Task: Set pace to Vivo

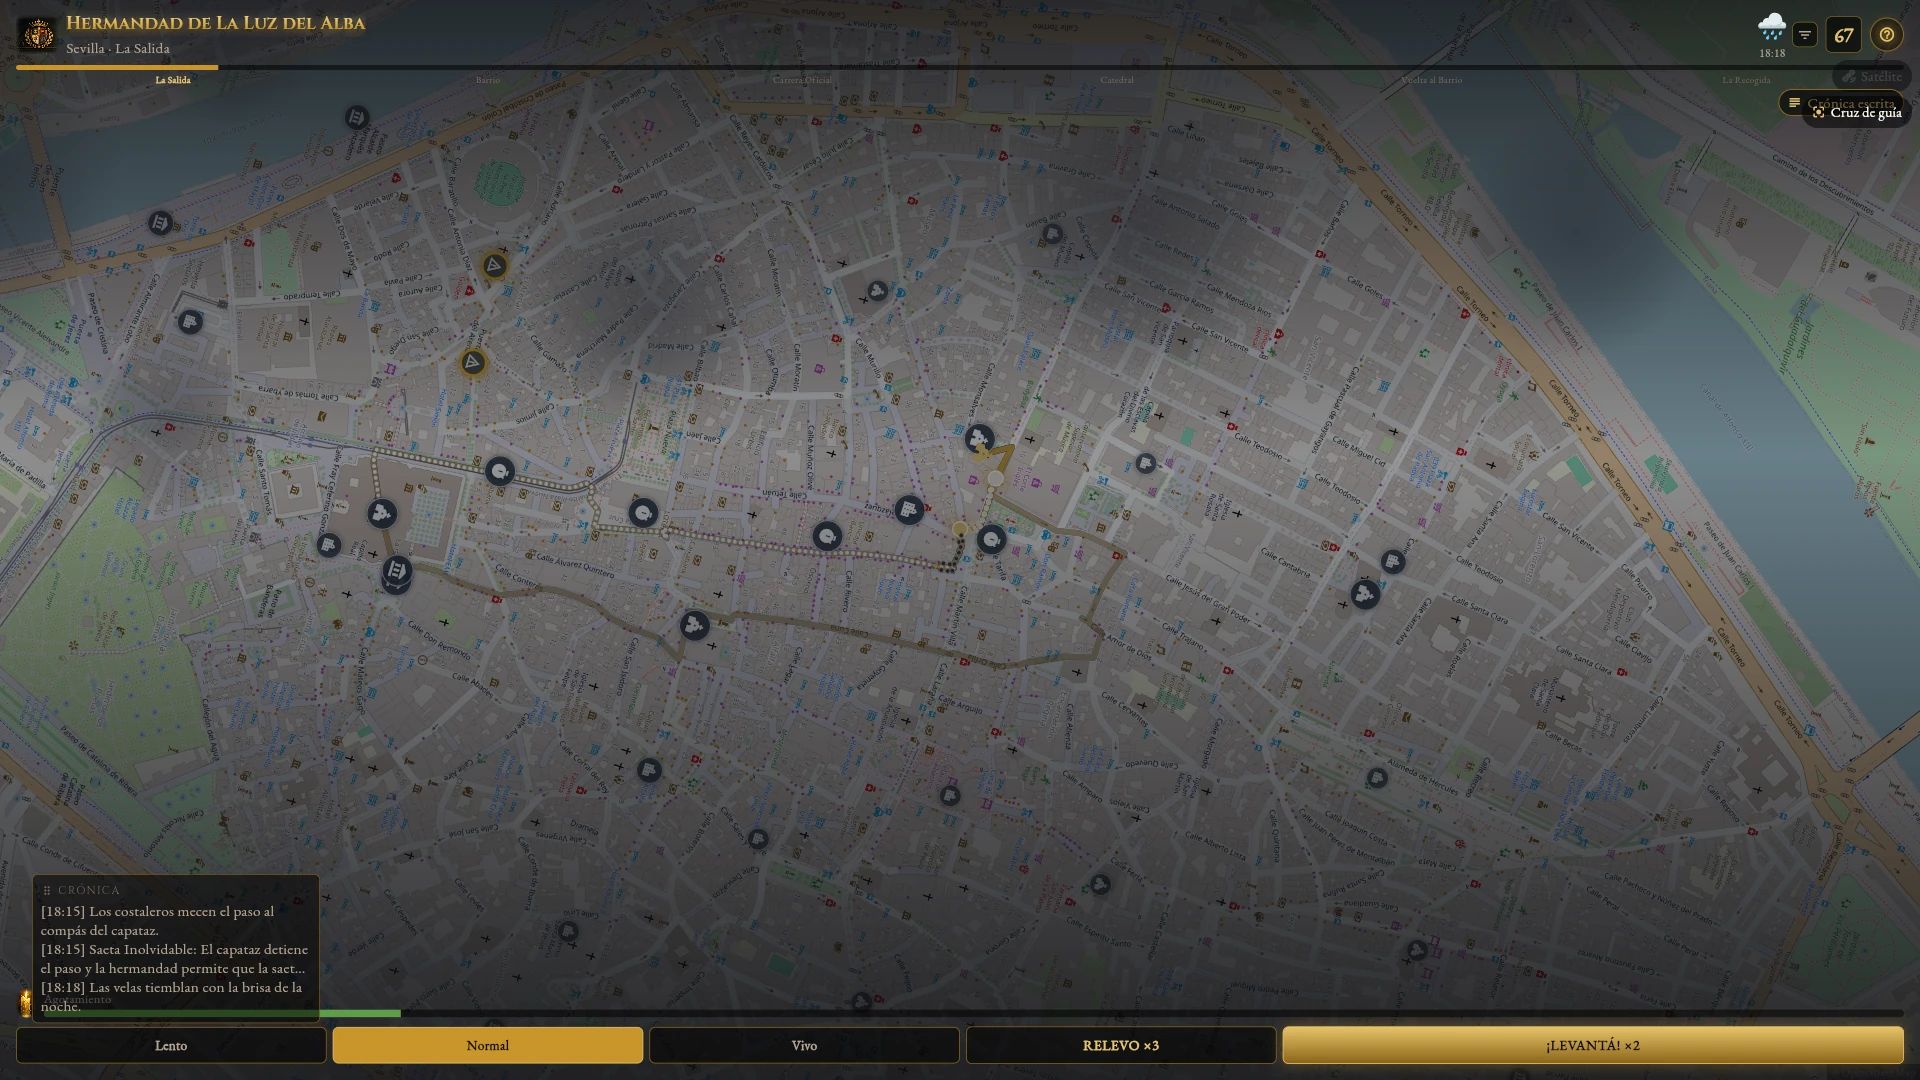Action: (804, 1045)
